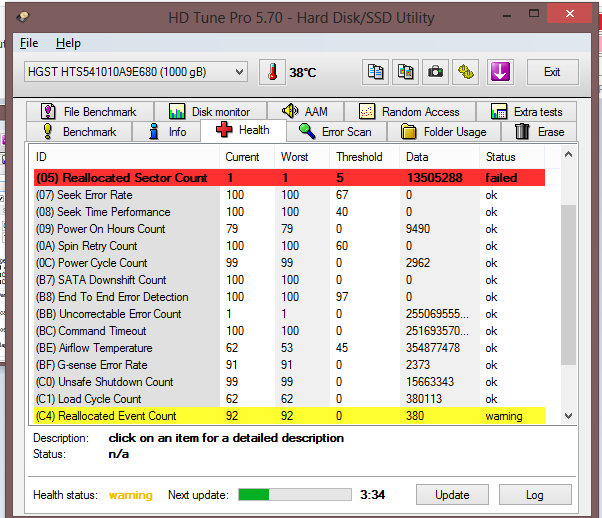Click the next update progress bar

pyautogui.click(x=294, y=495)
